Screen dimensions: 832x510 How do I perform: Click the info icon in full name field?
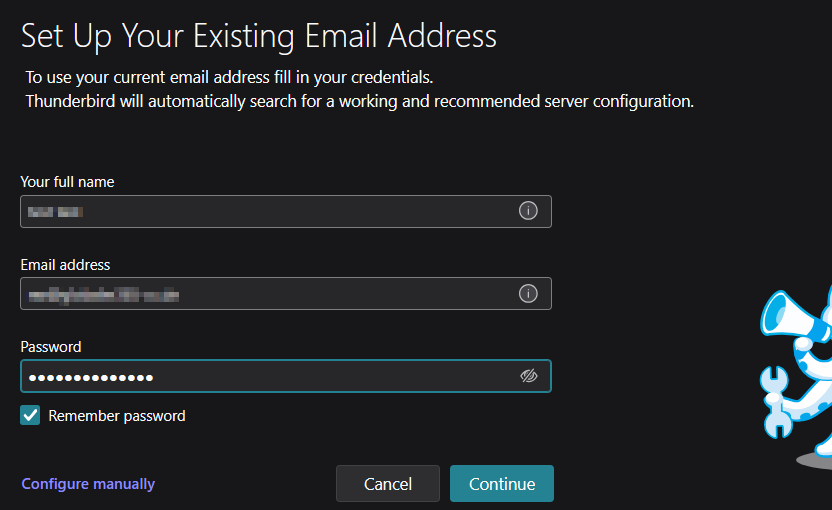click(528, 211)
